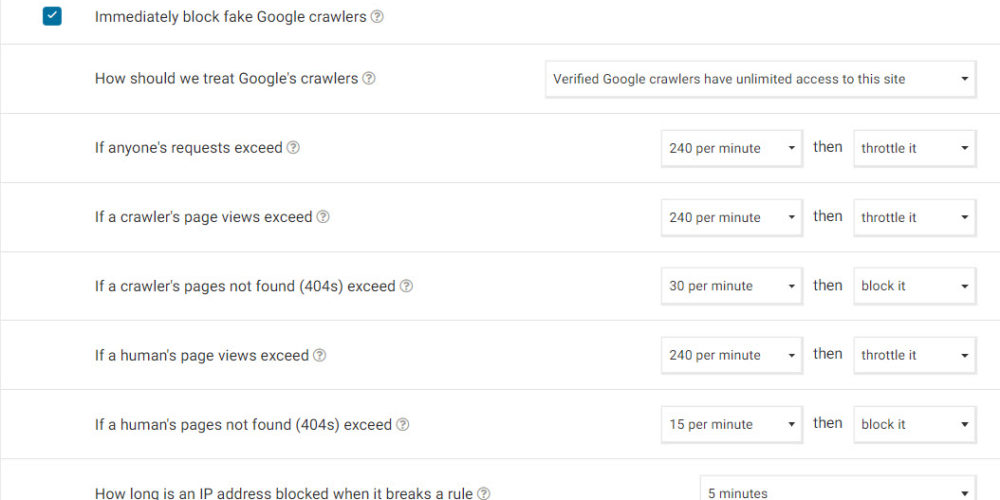This screenshot has height=500, width=1000.
Task: Open crawler's page views throttle action dropdown
Action: click(x=914, y=217)
